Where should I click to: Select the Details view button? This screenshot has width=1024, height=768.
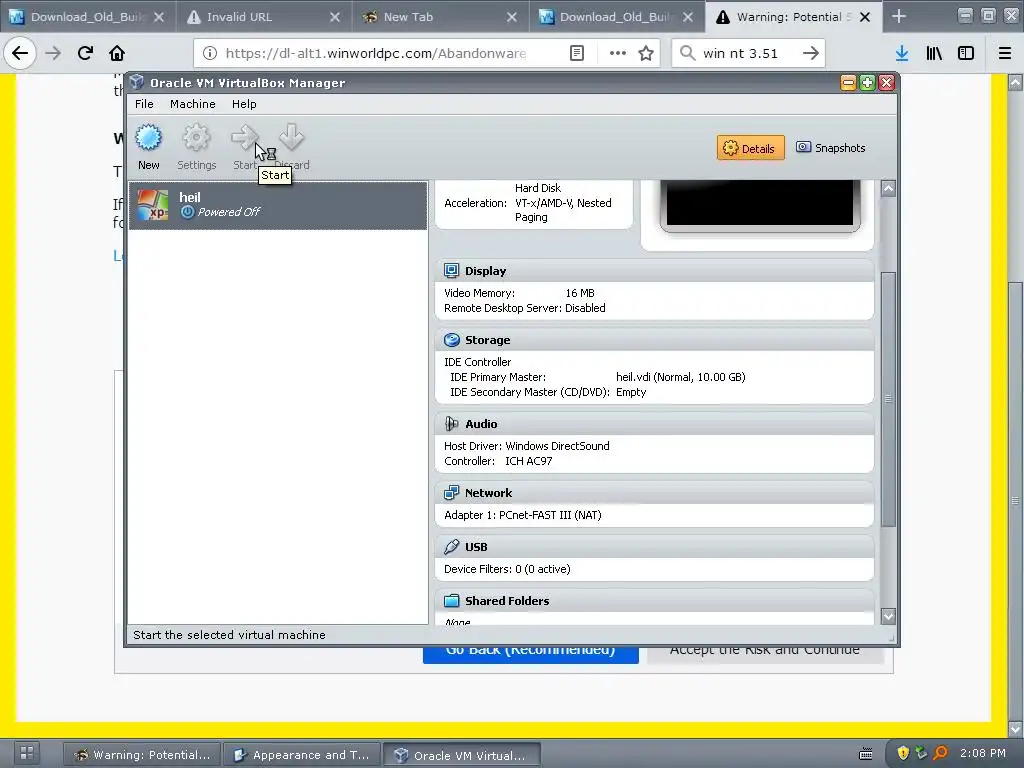point(750,148)
